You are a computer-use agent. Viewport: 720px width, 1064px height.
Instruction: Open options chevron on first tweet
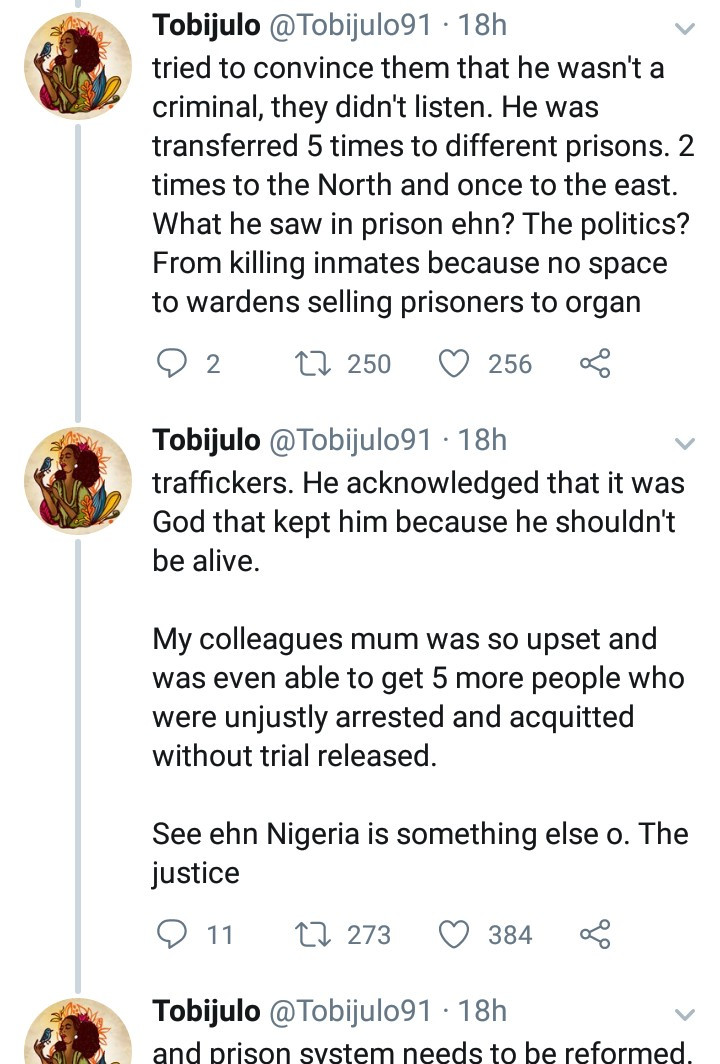point(685,29)
